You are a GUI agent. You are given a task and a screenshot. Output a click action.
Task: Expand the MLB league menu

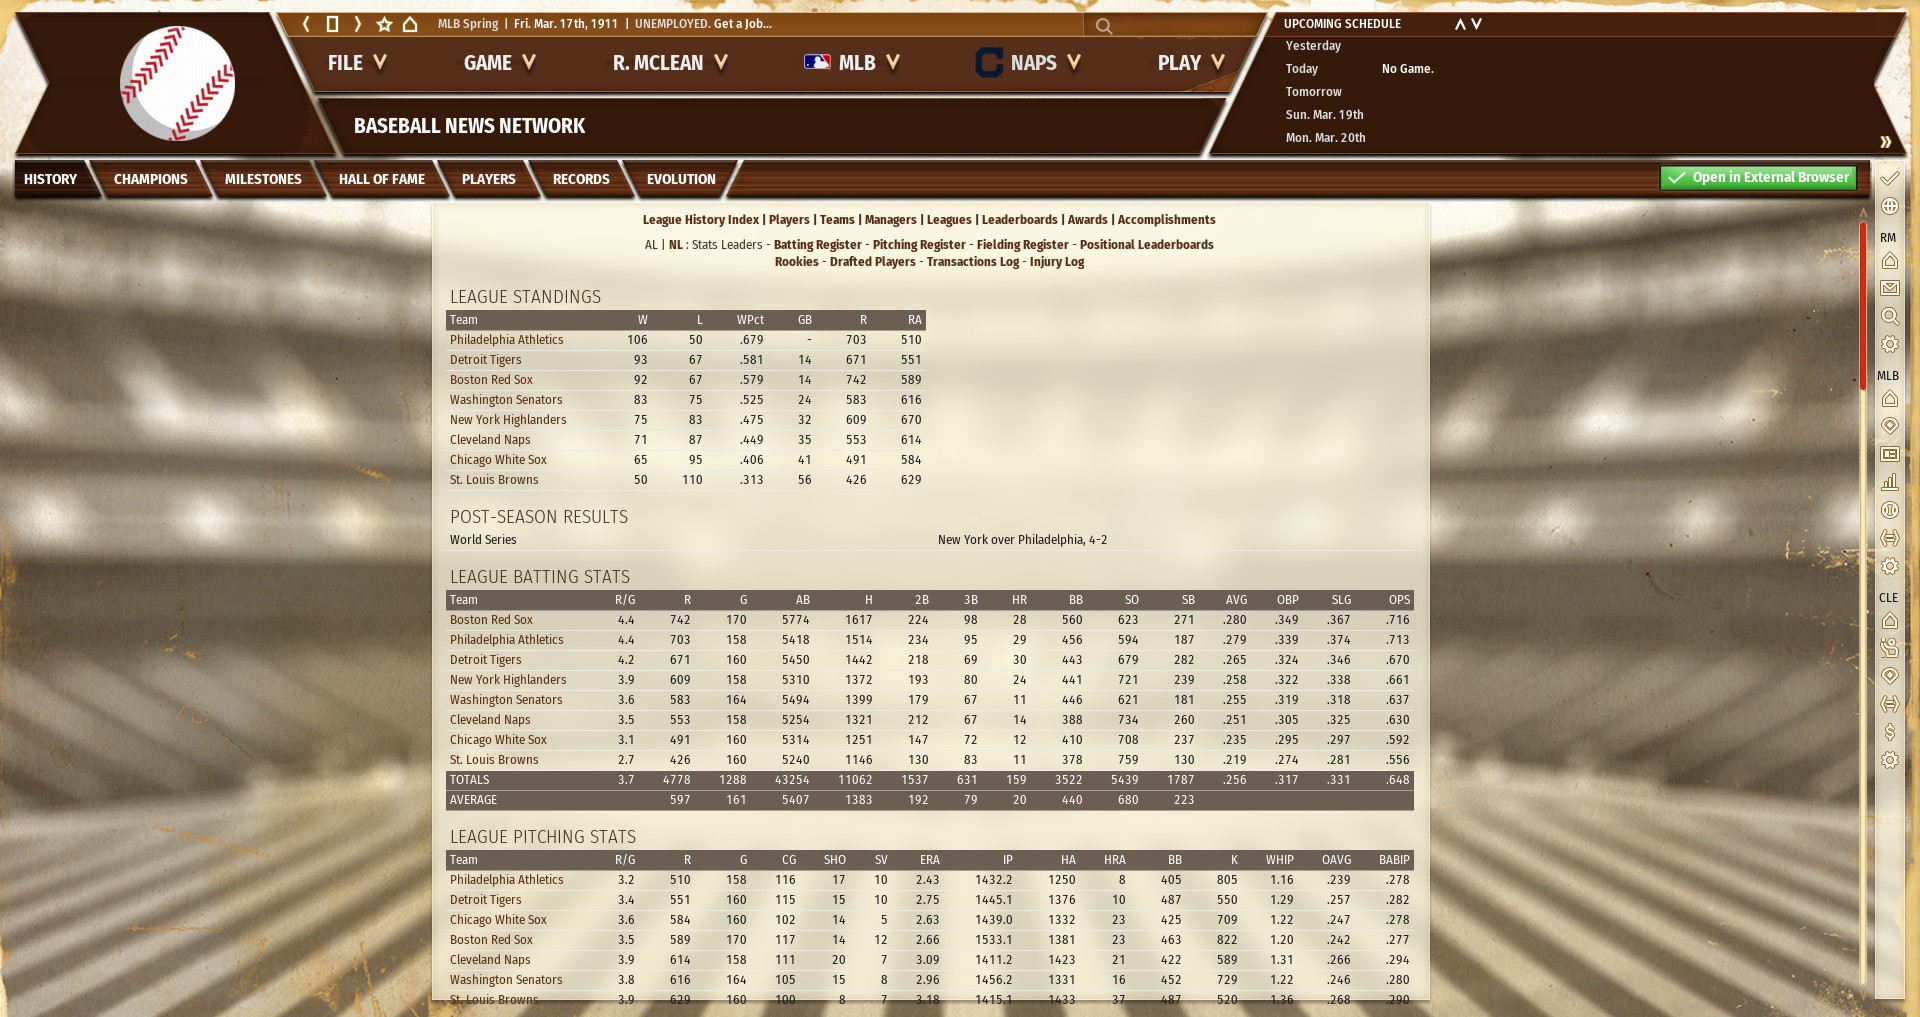coord(852,63)
